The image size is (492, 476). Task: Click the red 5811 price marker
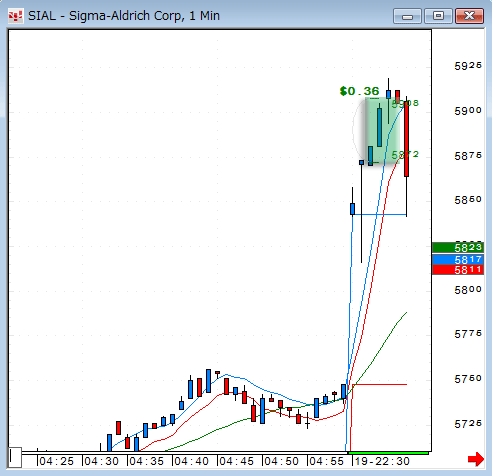pos(458,270)
